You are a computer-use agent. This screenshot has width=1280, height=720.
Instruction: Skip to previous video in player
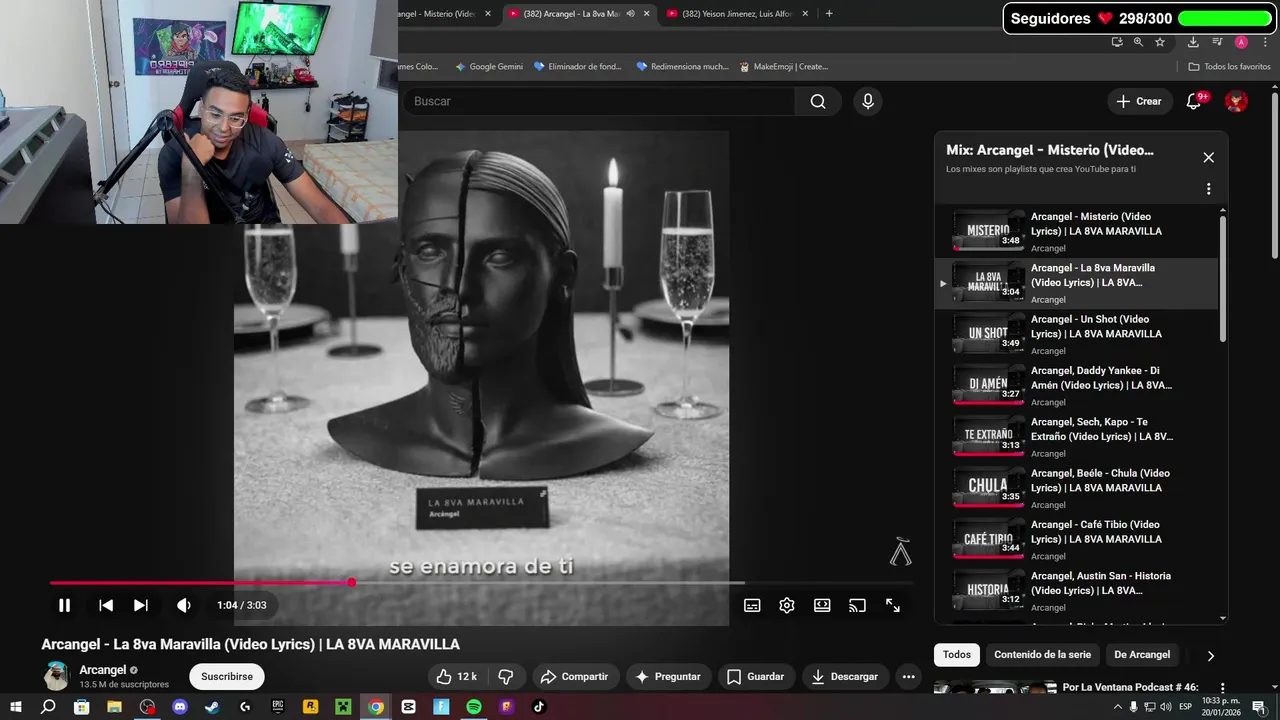(x=106, y=605)
